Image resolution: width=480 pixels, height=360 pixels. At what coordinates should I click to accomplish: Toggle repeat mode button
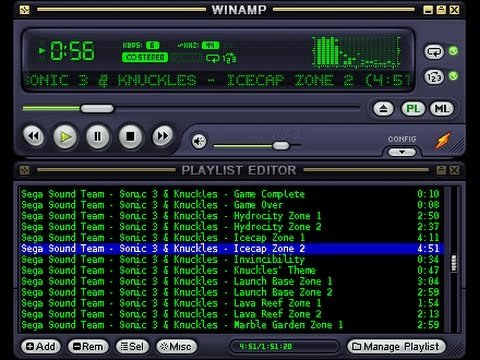pos(434,52)
